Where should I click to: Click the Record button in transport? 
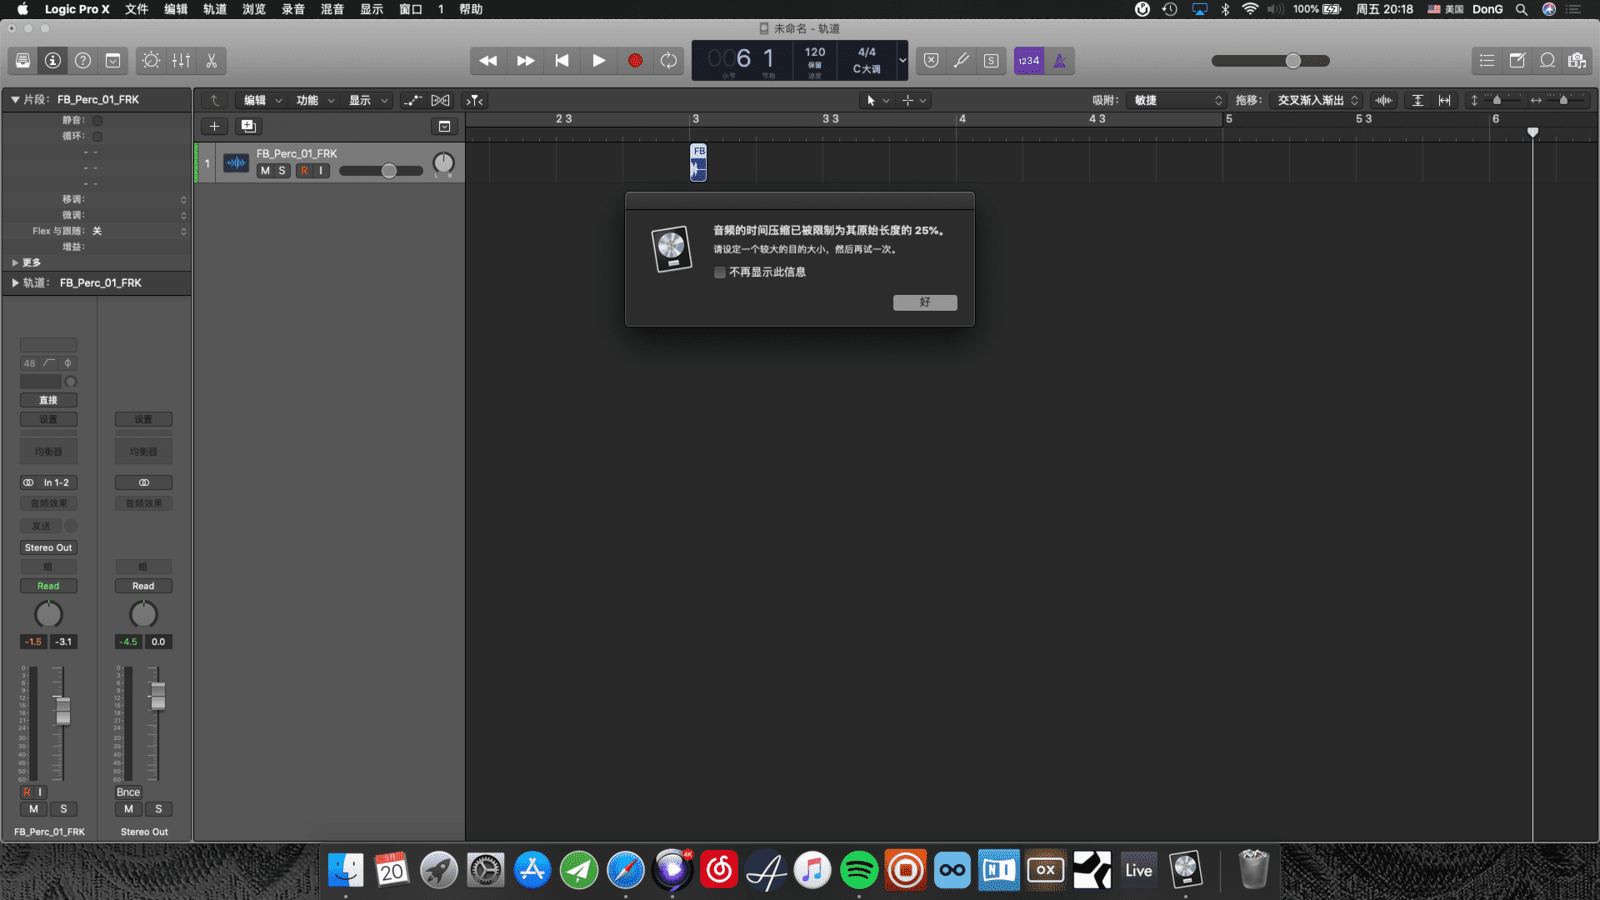pyautogui.click(x=634, y=61)
